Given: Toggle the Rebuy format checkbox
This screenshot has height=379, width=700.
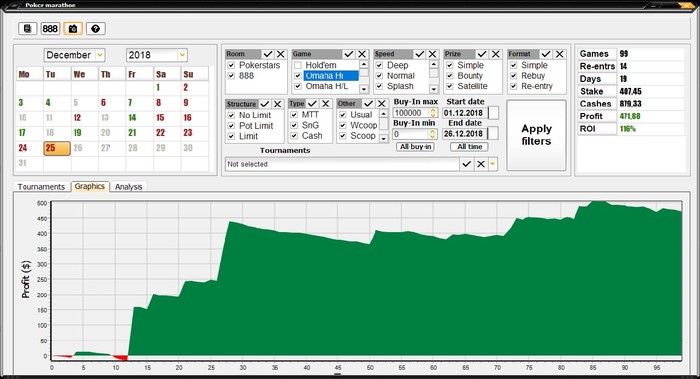Looking at the screenshot, I should click(514, 76).
